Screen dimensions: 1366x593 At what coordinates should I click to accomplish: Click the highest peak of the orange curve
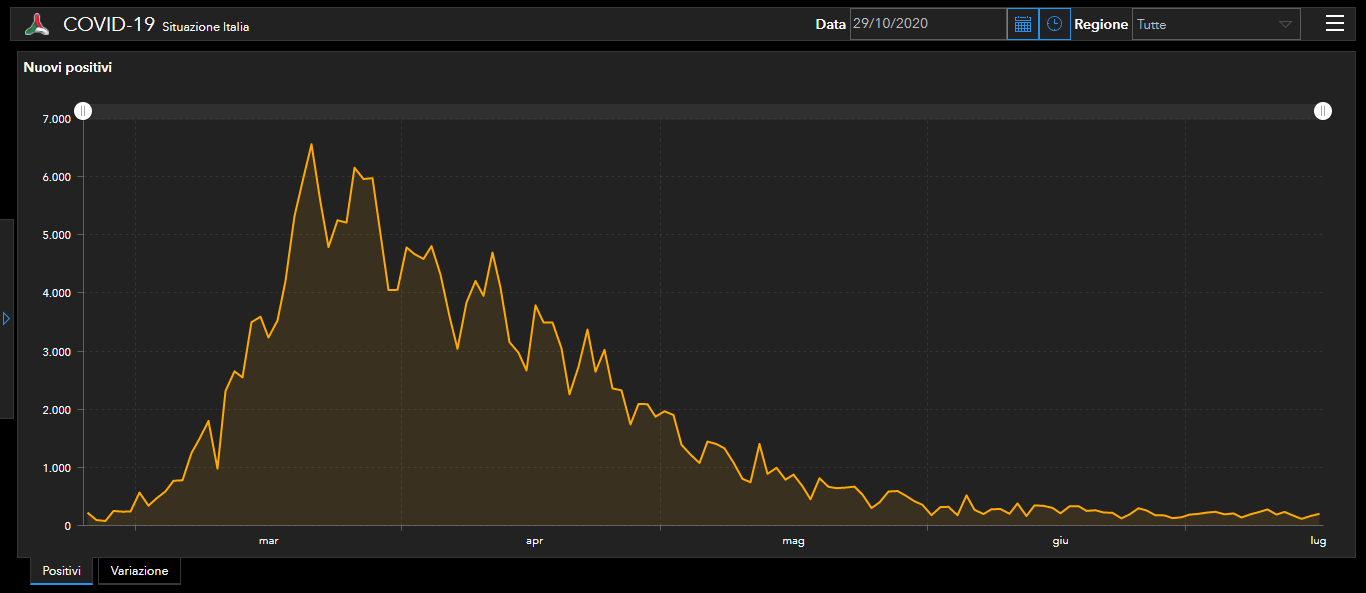point(311,144)
